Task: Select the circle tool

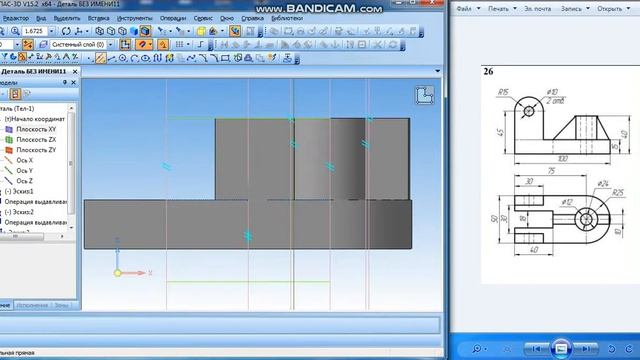Action: (x=123, y=58)
